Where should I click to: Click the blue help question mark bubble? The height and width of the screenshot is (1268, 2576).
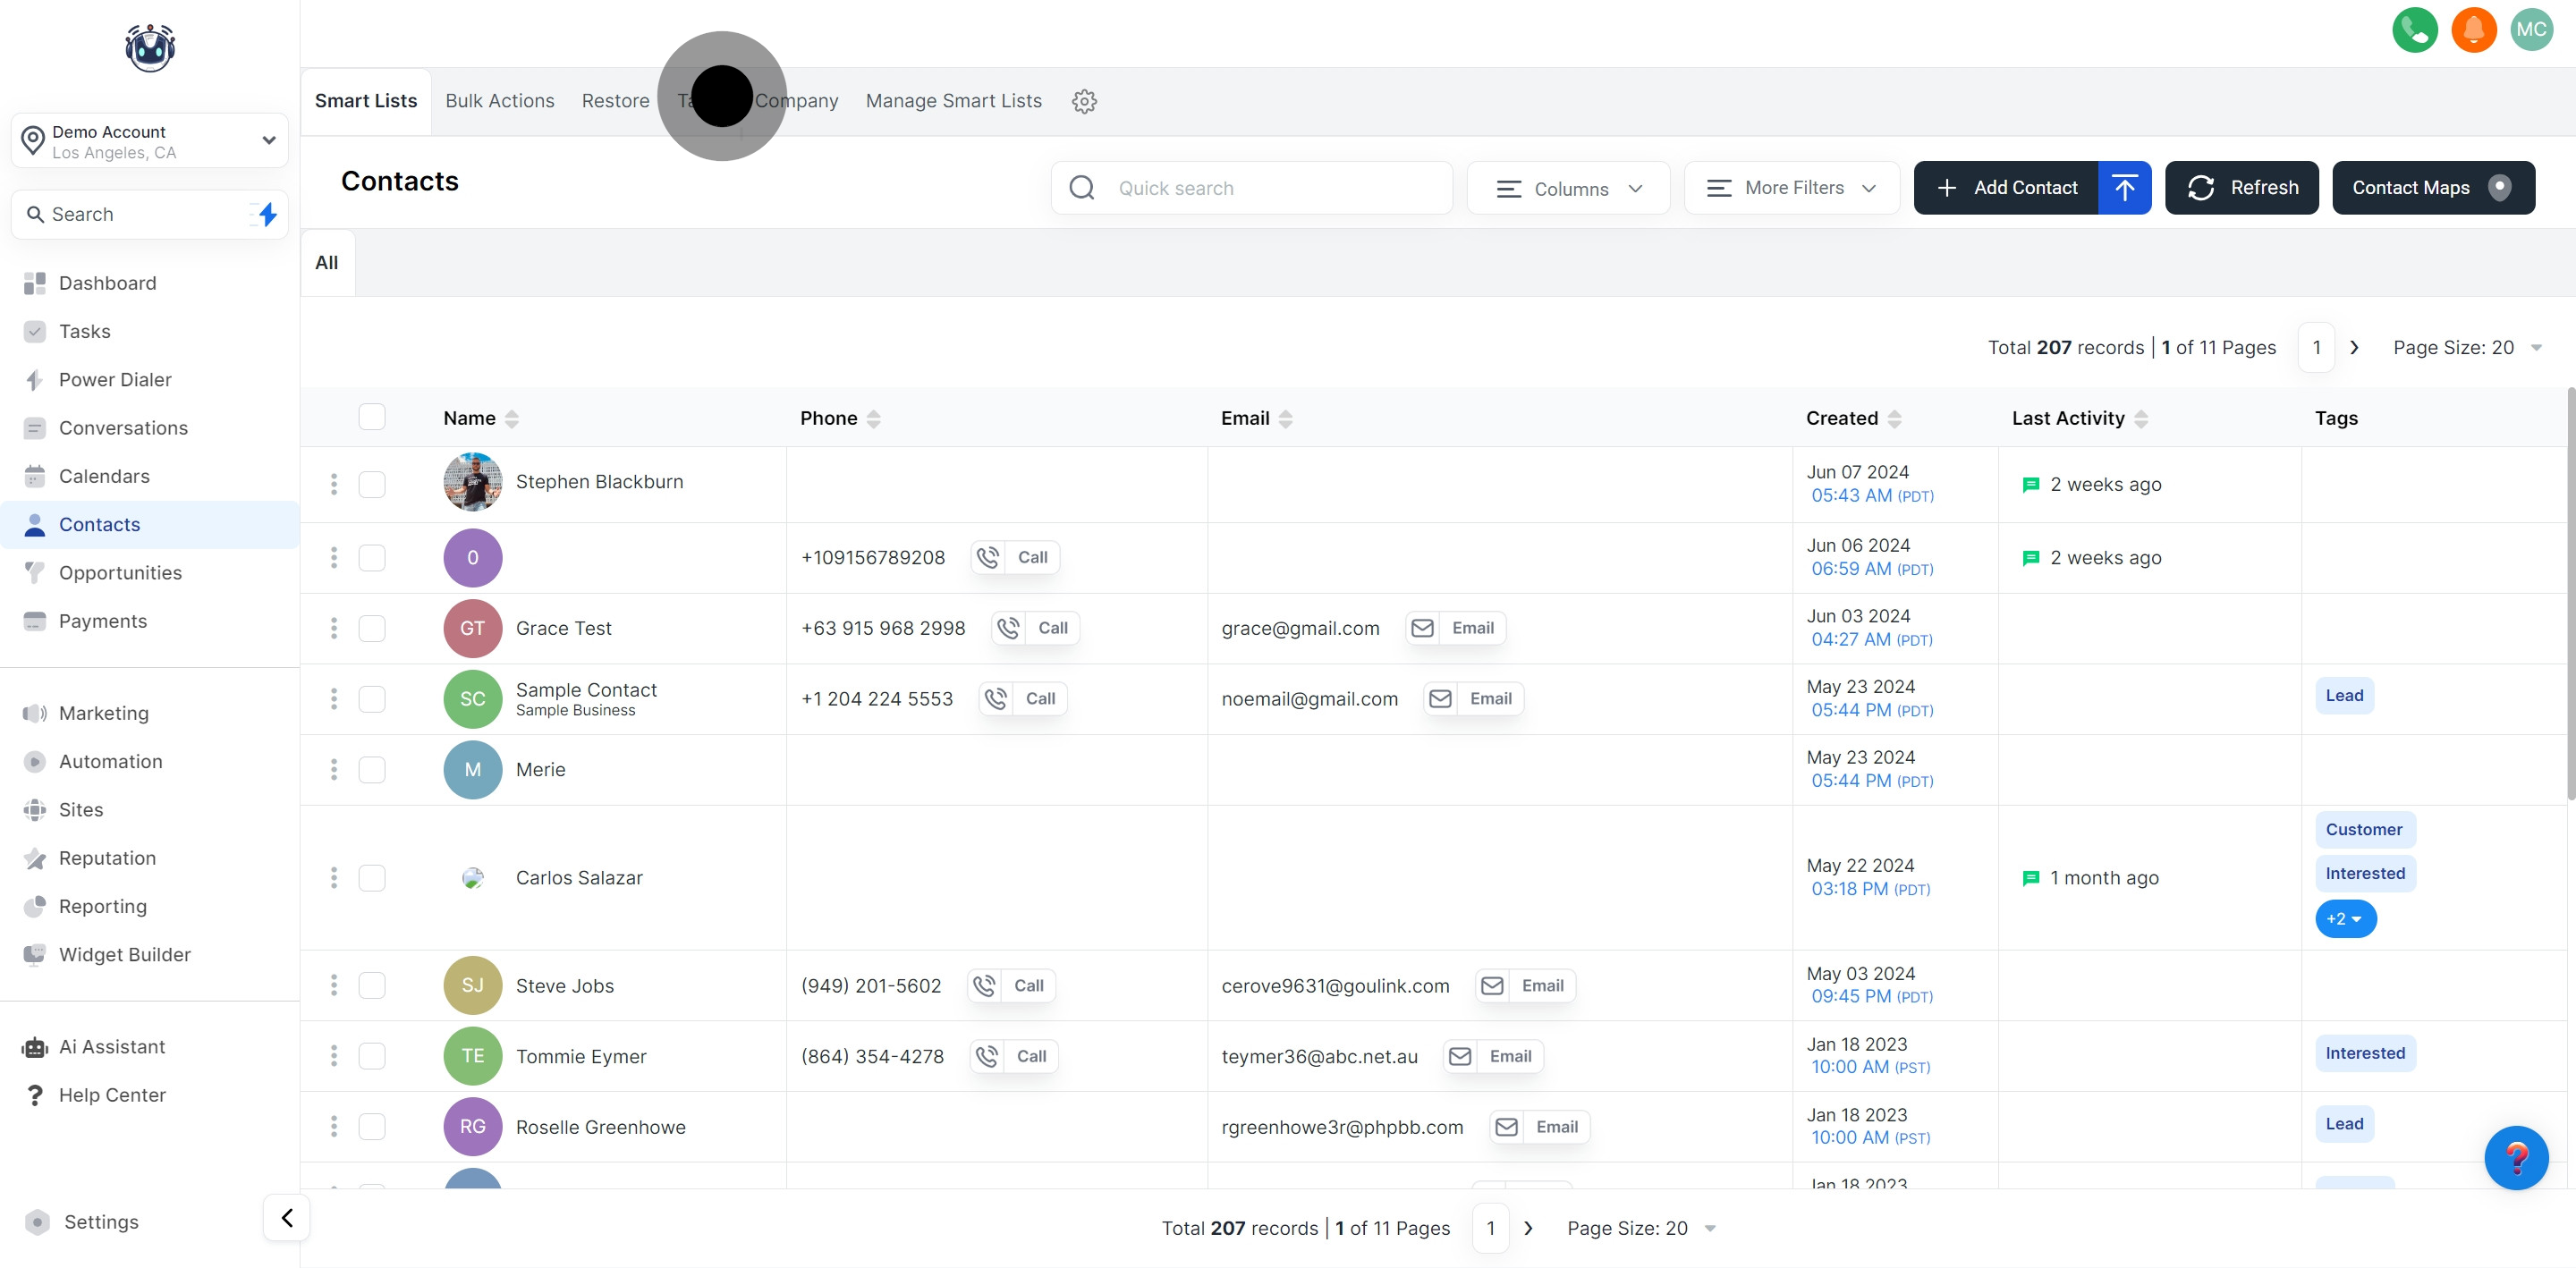click(2515, 1158)
